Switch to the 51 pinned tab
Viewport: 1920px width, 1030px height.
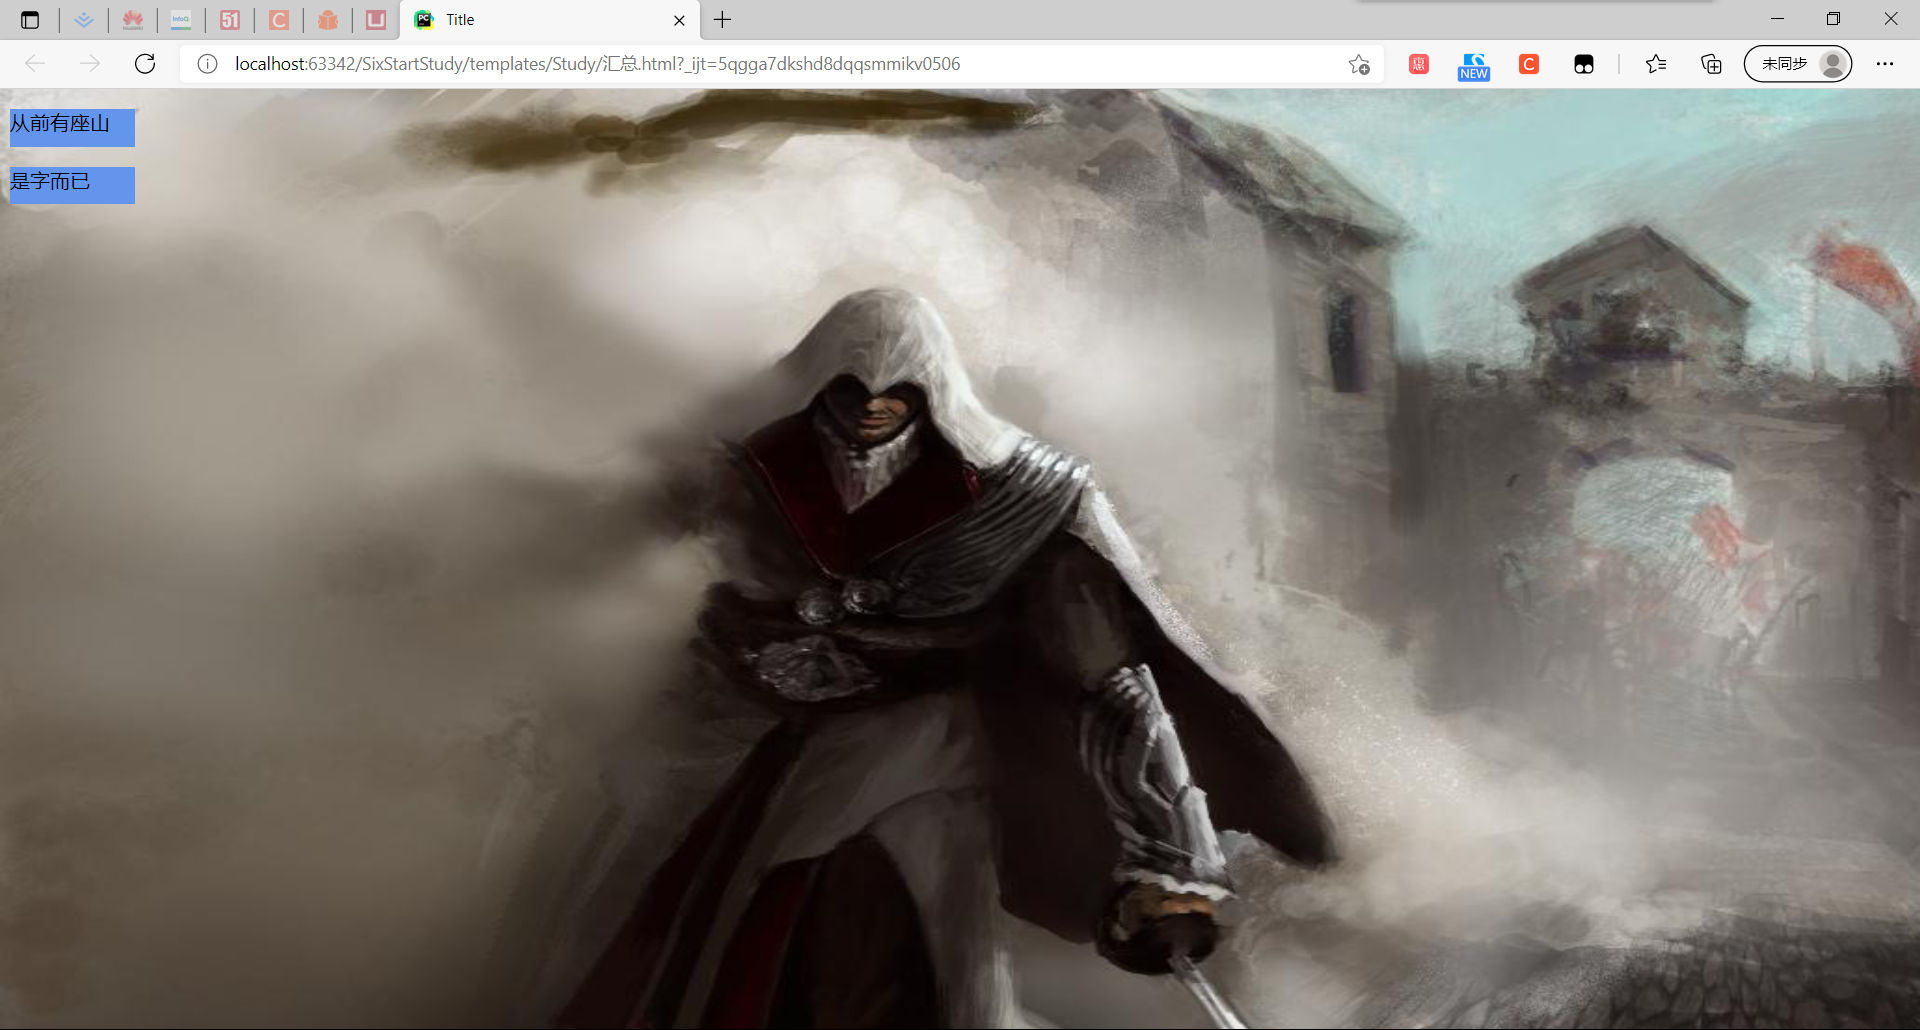pyautogui.click(x=230, y=20)
